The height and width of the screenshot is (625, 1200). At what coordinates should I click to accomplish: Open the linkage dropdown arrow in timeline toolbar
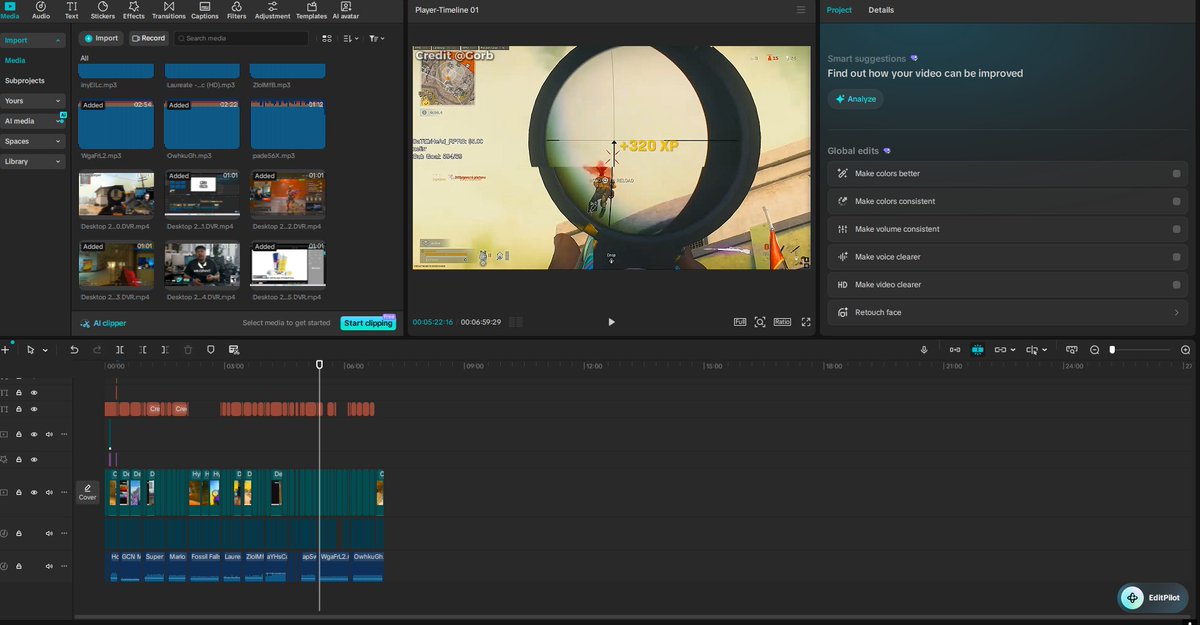(x=1013, y=350)
